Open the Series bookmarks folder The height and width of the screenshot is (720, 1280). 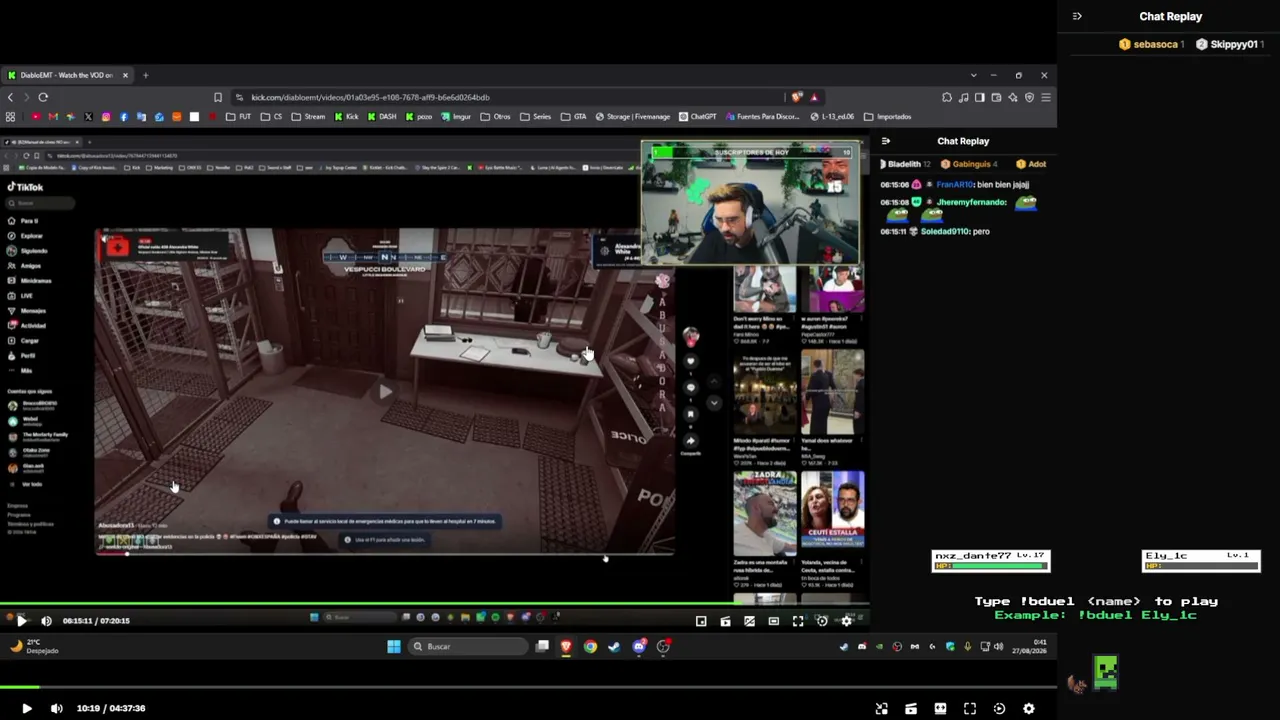point(535,117)
